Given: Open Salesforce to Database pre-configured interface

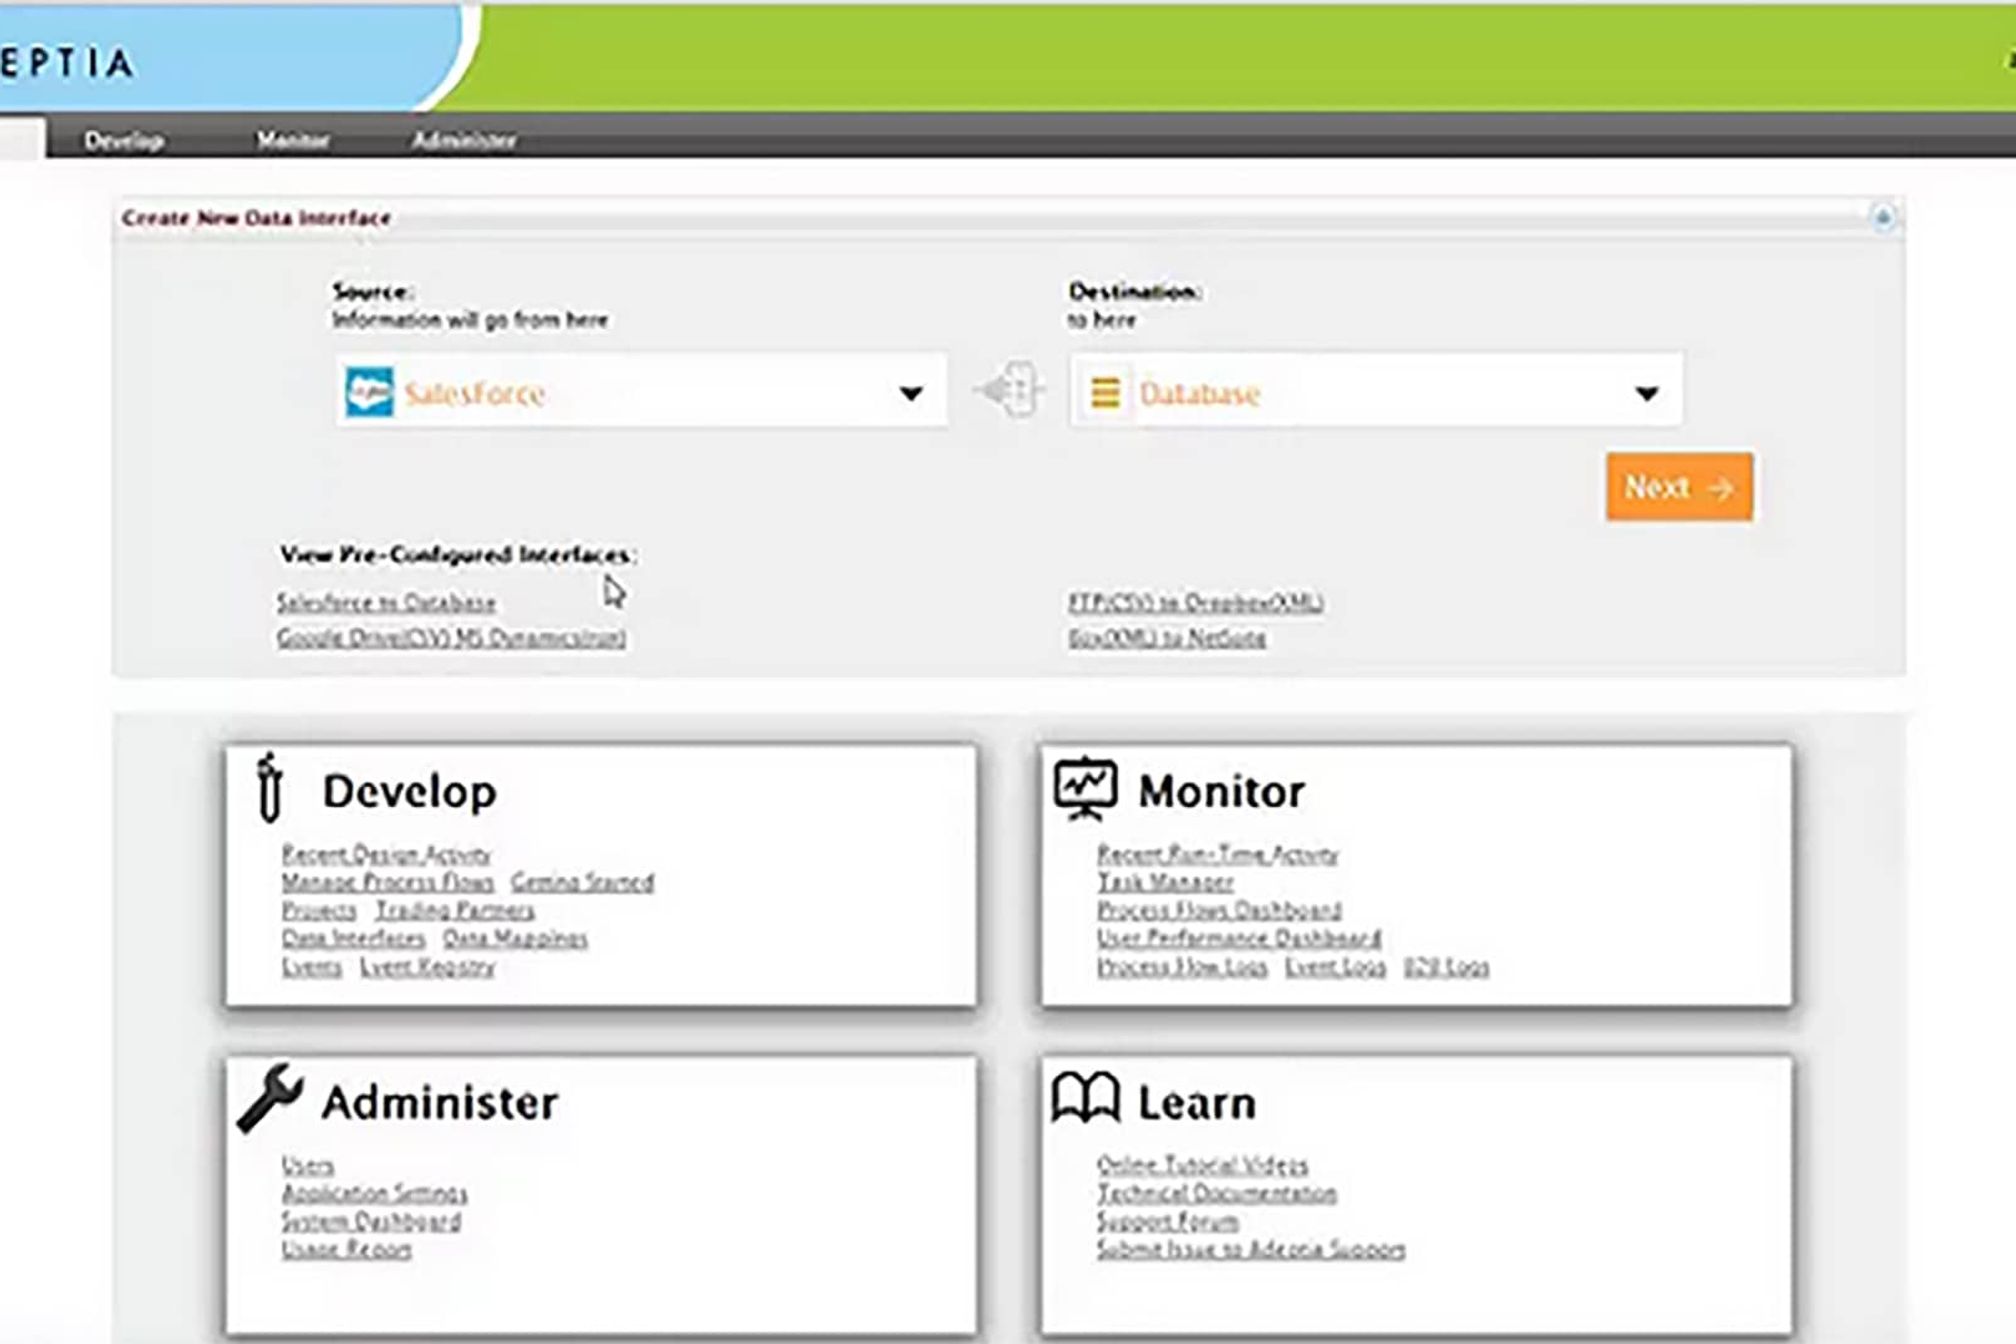Looking at the screenshot, I should 386,603.
